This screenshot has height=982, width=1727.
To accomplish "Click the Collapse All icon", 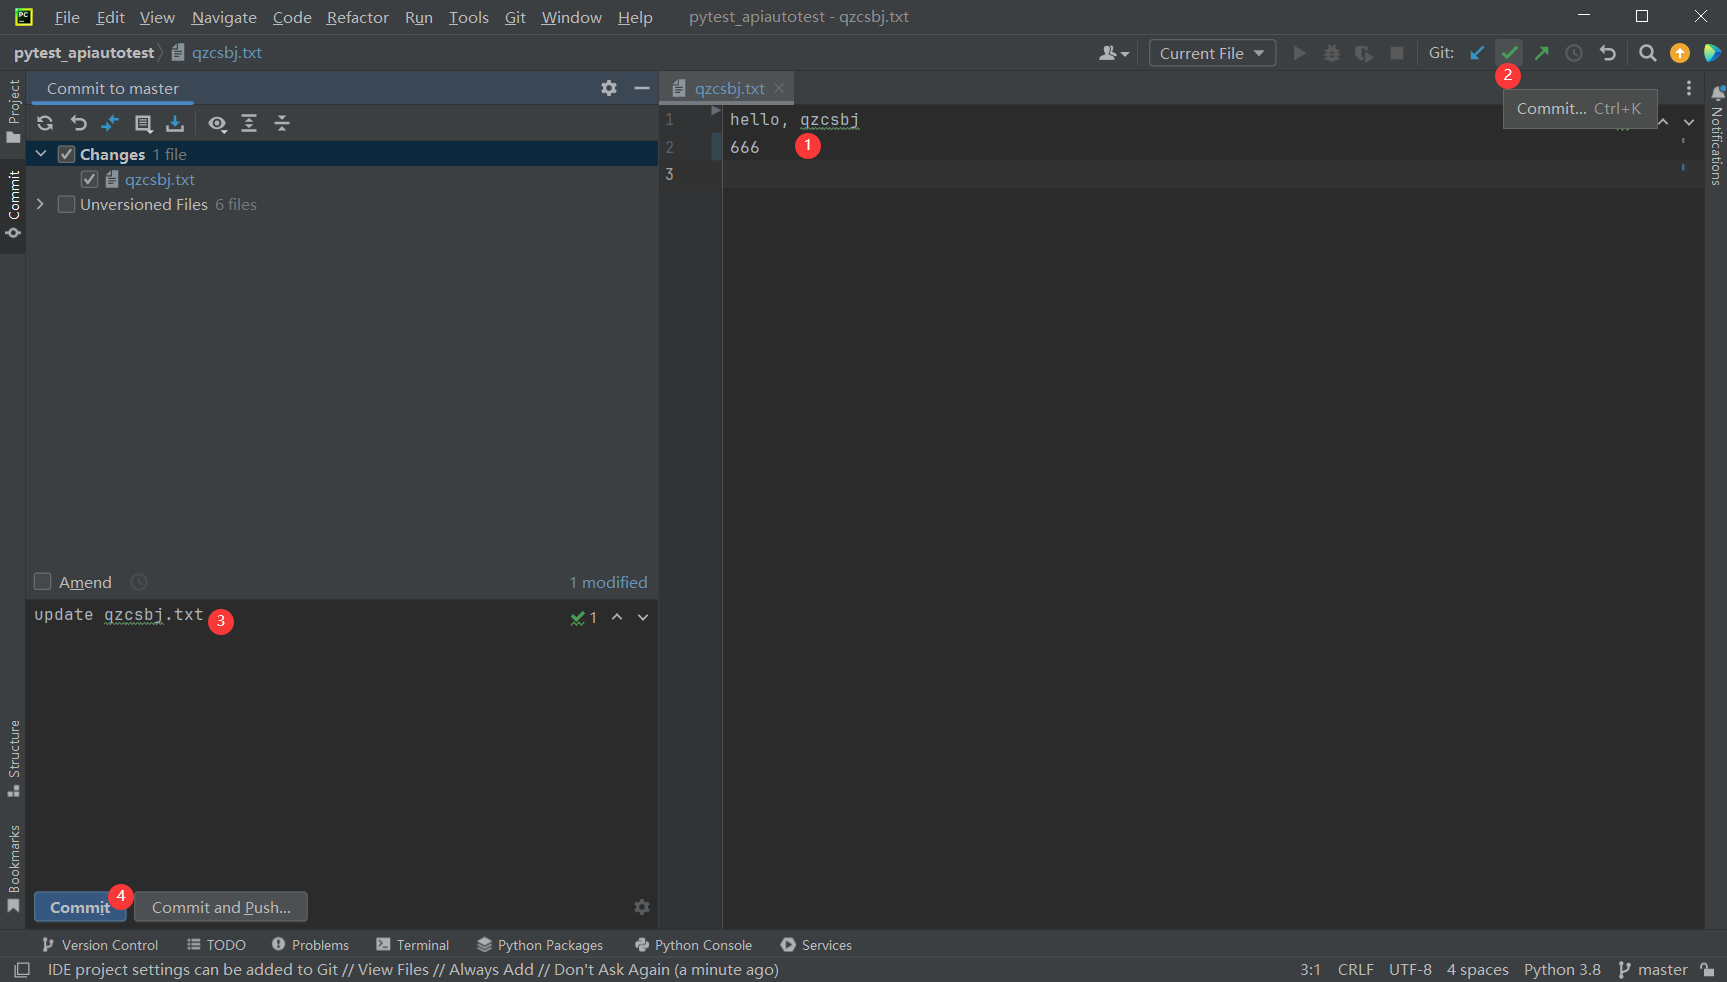I will pos(282,123).
